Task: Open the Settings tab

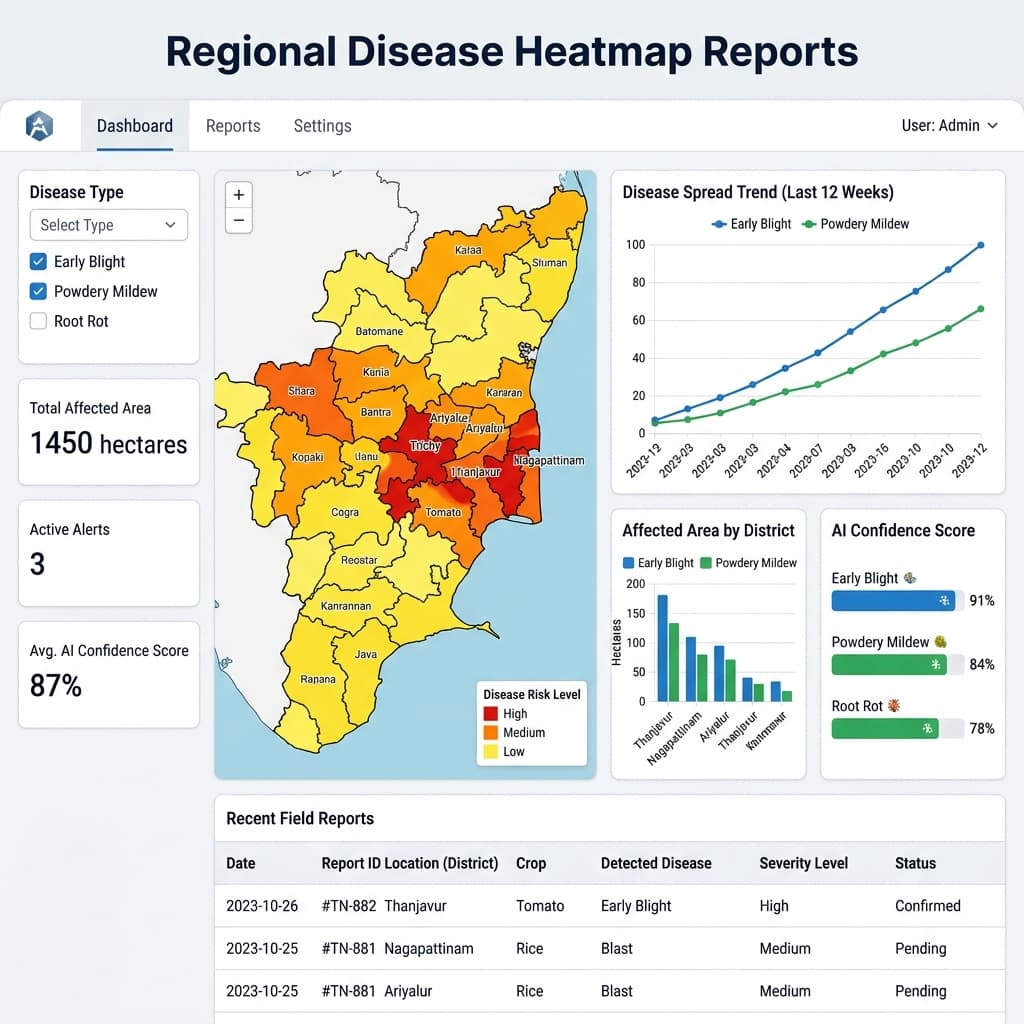Action: click(323, 125)
